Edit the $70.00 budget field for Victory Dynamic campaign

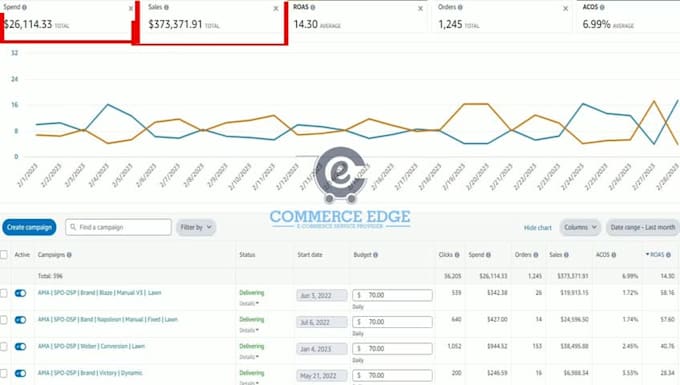pyautogui.click(x=392, y=375)
